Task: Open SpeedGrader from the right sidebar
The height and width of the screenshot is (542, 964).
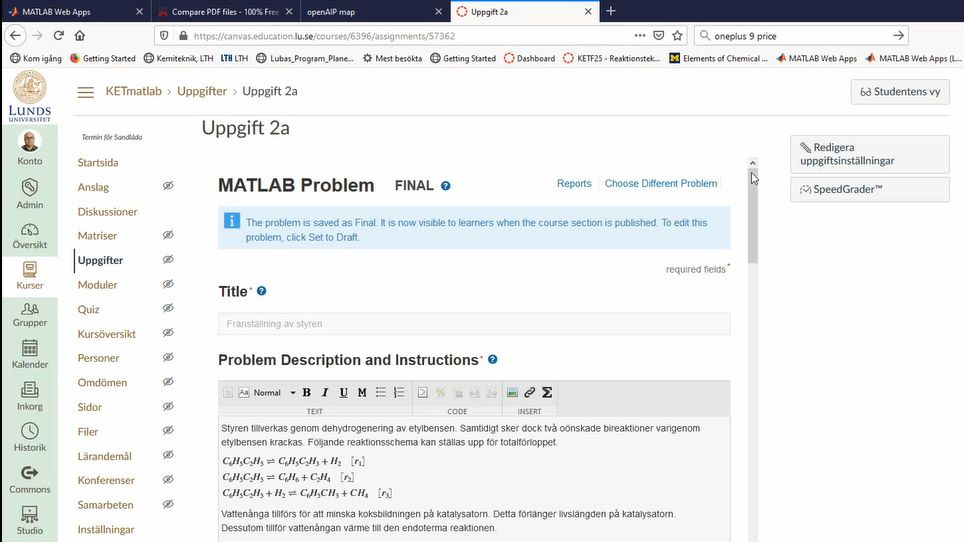Action: tap(869, 189)
